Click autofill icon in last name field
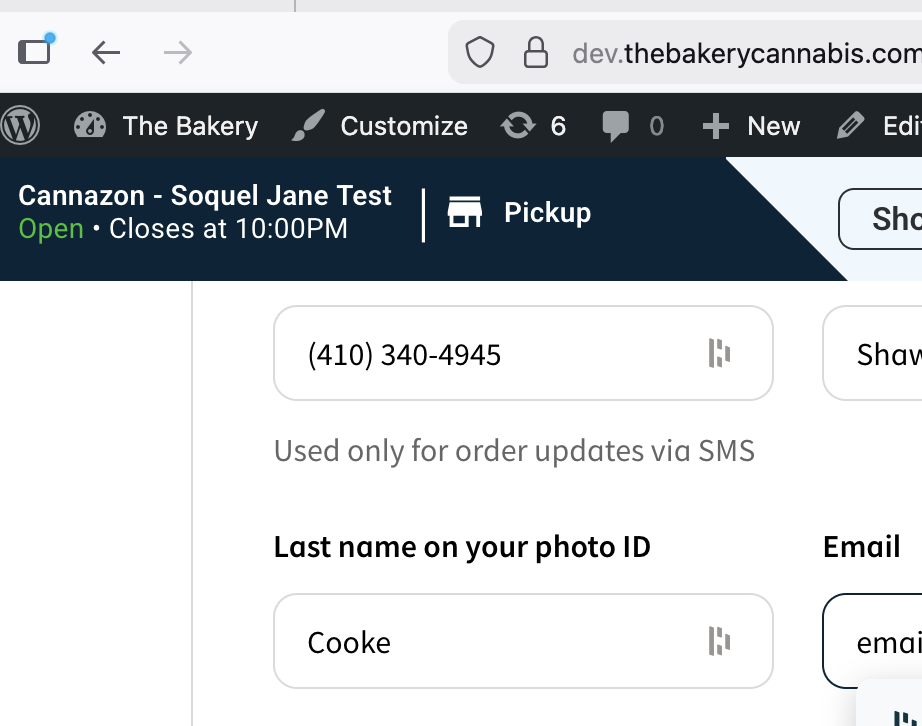Image resolution: width=922 pixels, height=726 pixels. [x=719, y=641]
